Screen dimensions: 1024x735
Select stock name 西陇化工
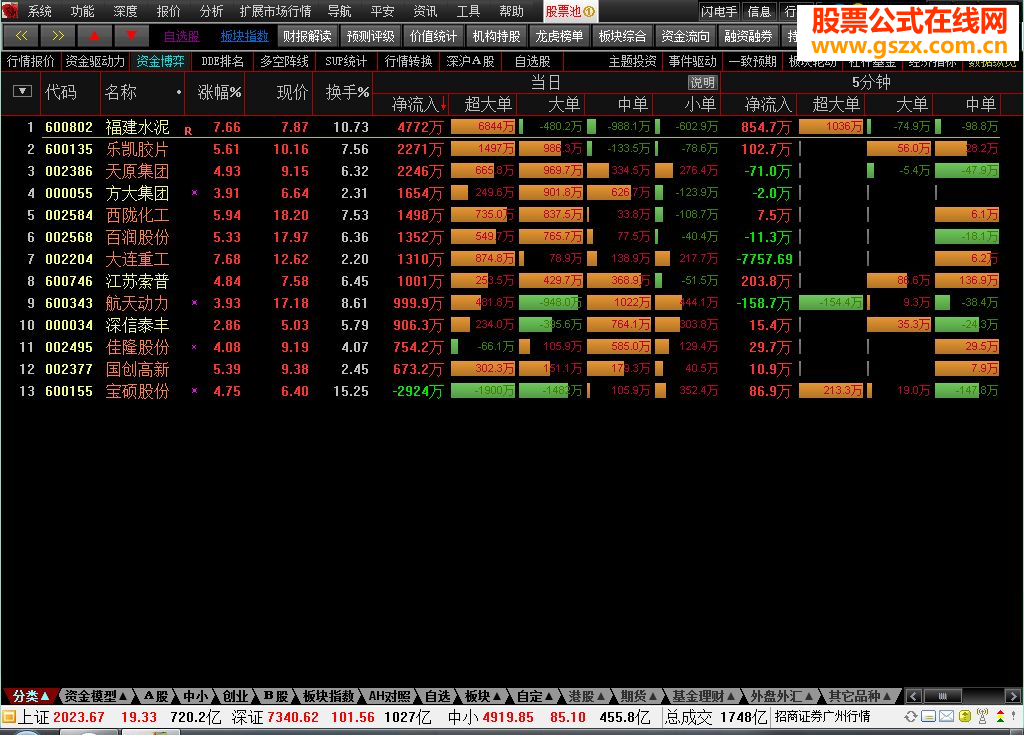click(x=137, y=215)
